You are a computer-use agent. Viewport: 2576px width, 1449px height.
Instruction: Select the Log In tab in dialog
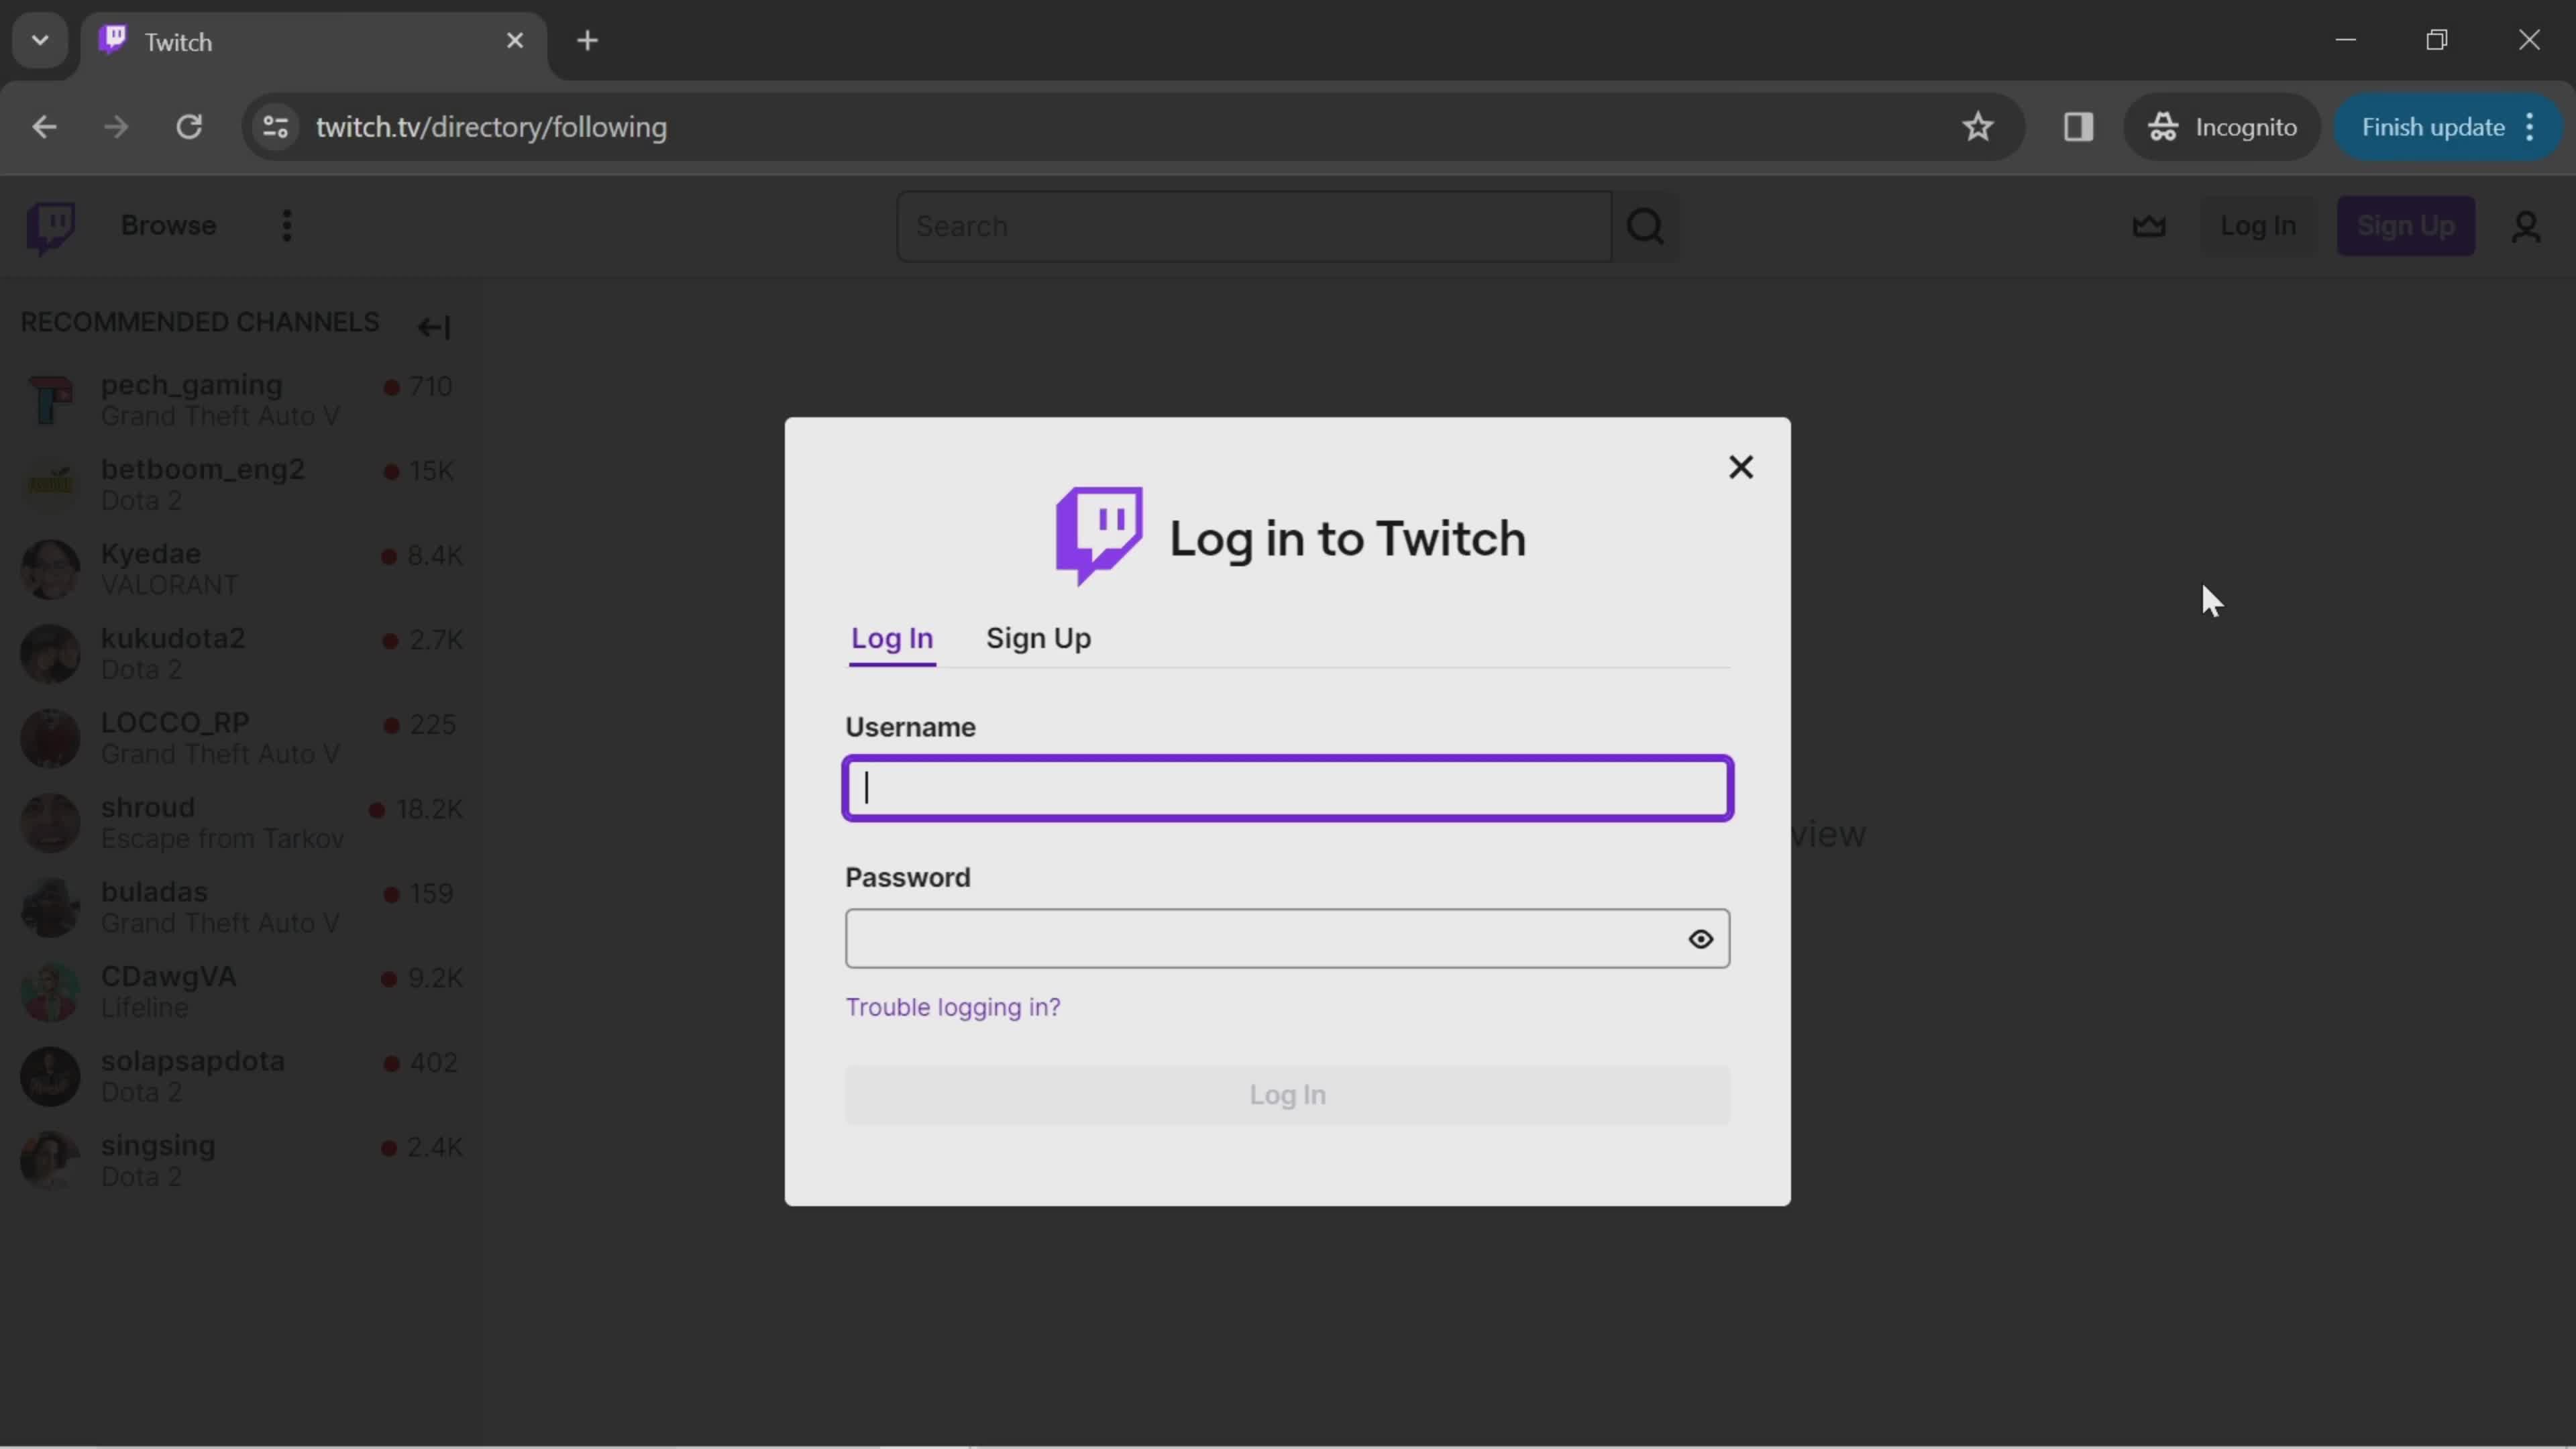coord(892,637)
